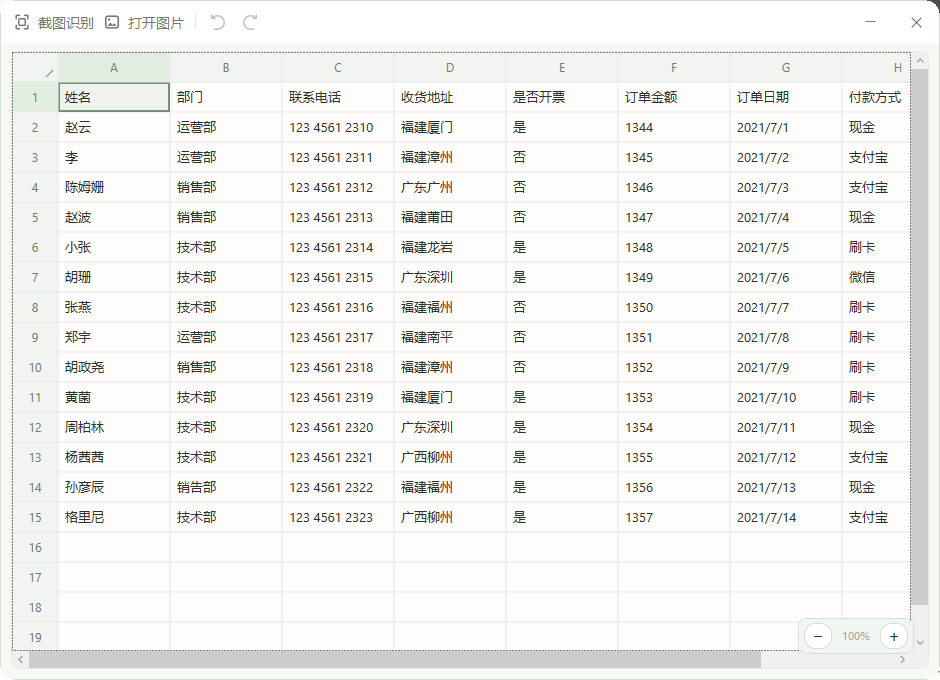Select the 收货地址 header cell
The width and height of the screenshot is (940, 680).
(450, 97)
